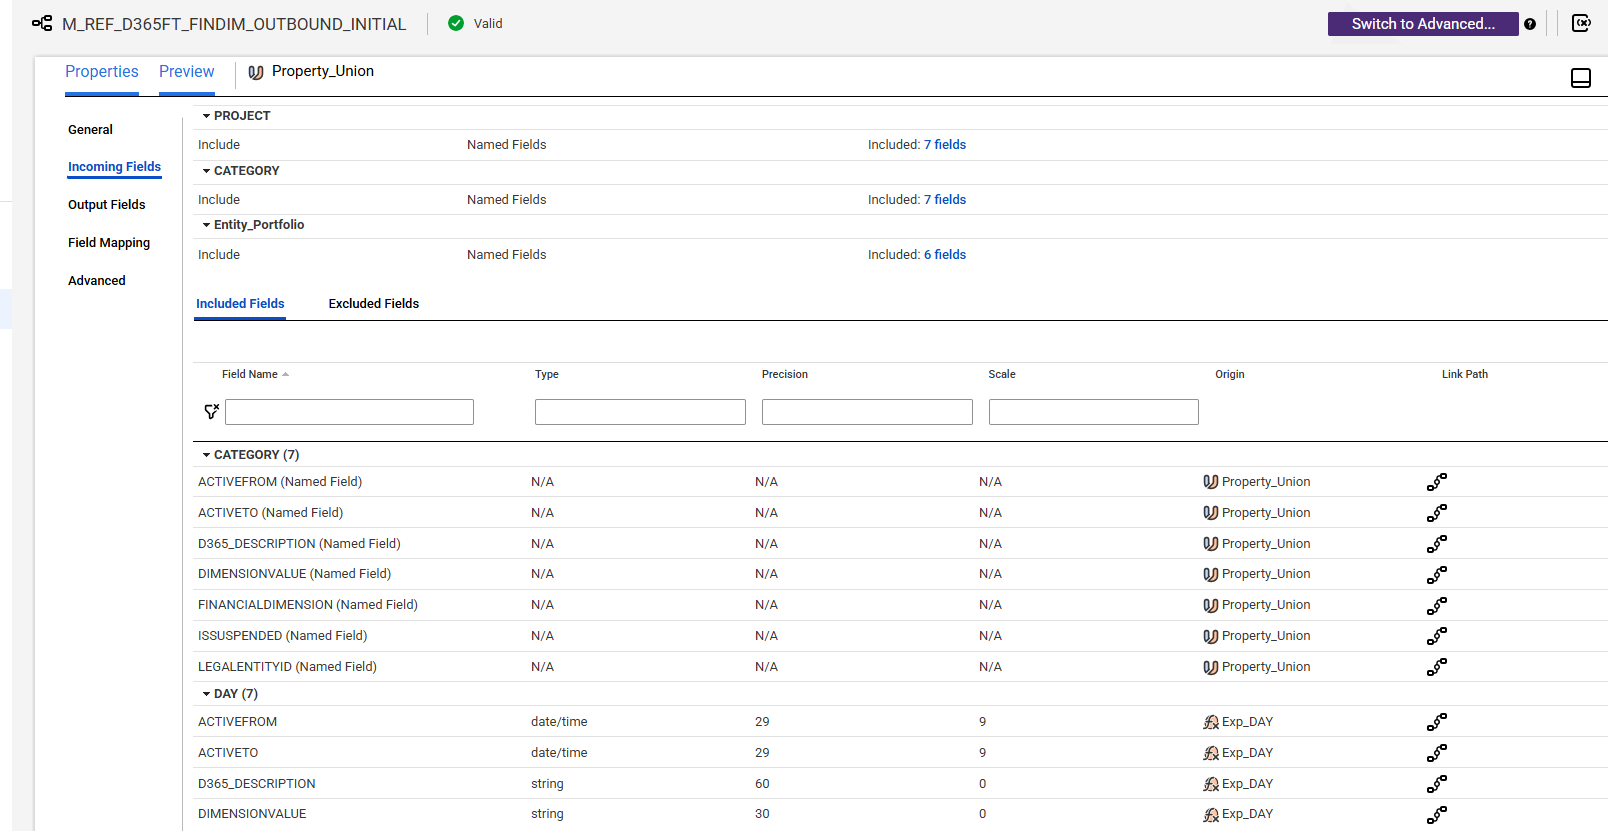Collapse the Entity_Portfolio section

pos(207,225)
